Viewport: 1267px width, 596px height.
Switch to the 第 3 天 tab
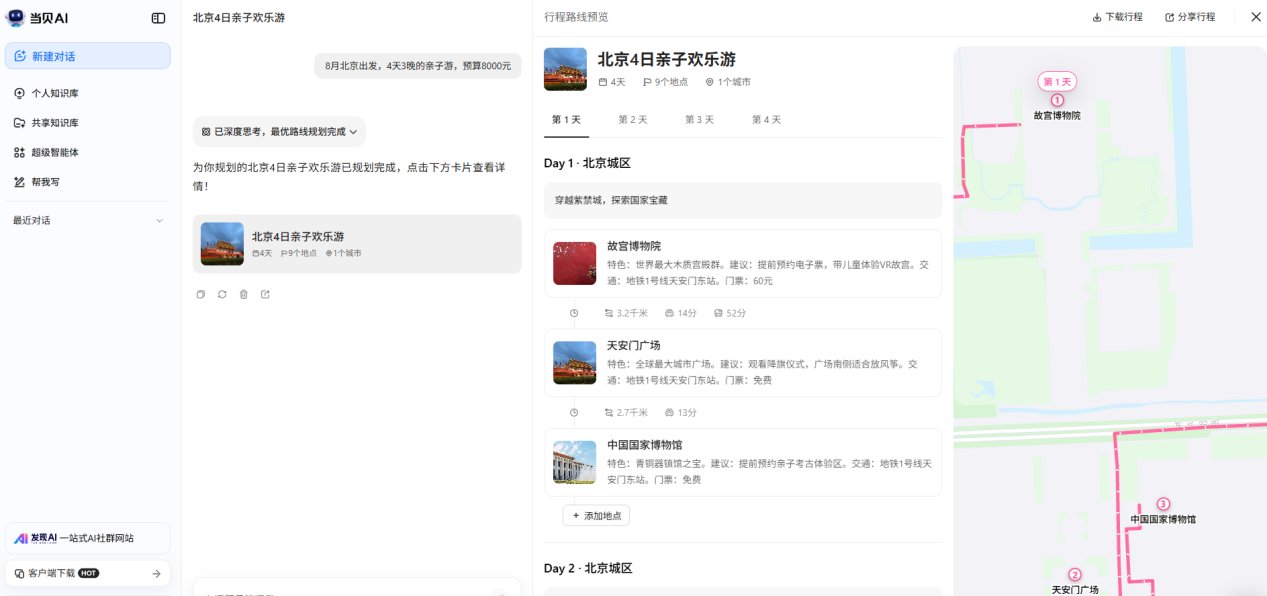(699, 119)
